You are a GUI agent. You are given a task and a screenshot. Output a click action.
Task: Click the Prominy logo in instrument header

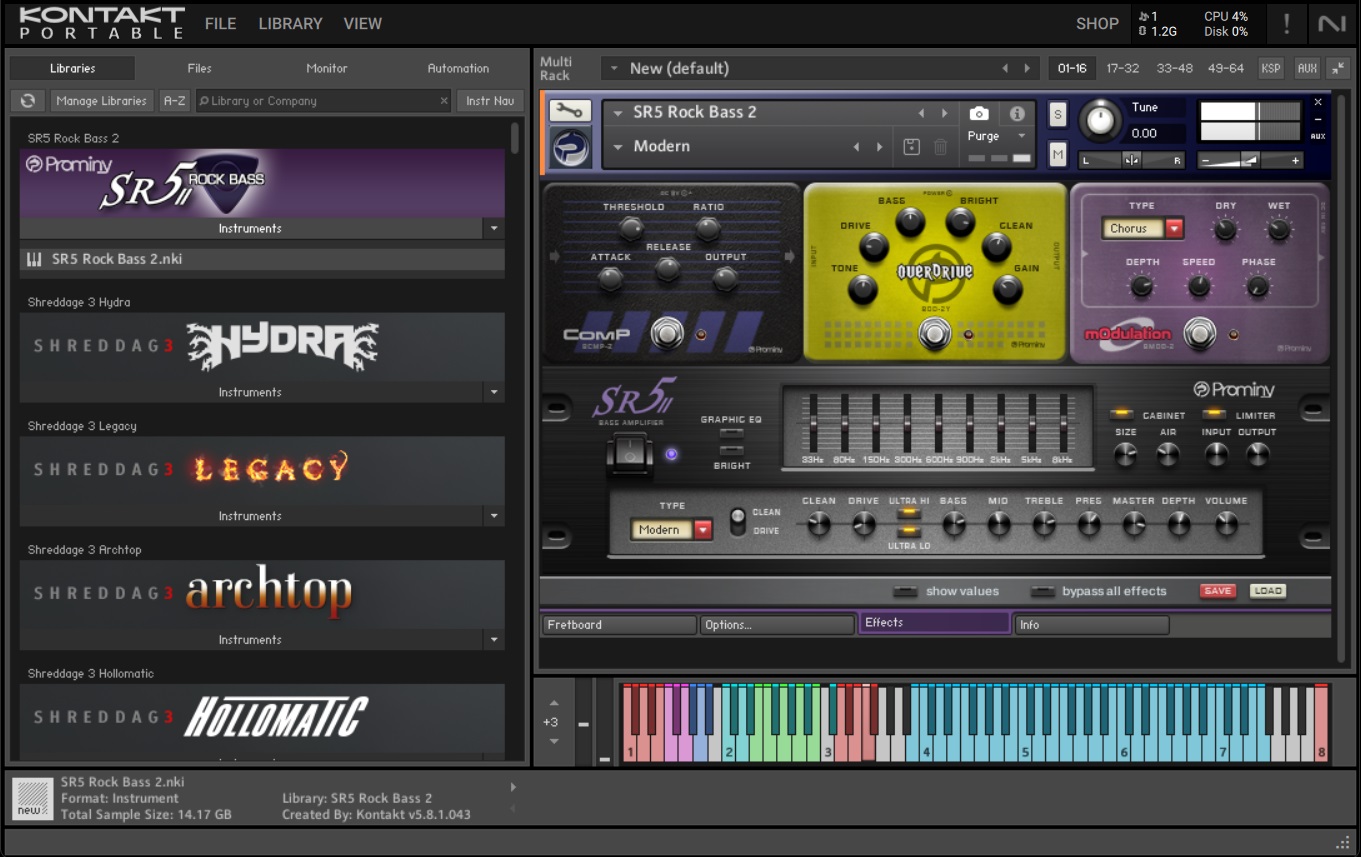click(x=569, y=147)
